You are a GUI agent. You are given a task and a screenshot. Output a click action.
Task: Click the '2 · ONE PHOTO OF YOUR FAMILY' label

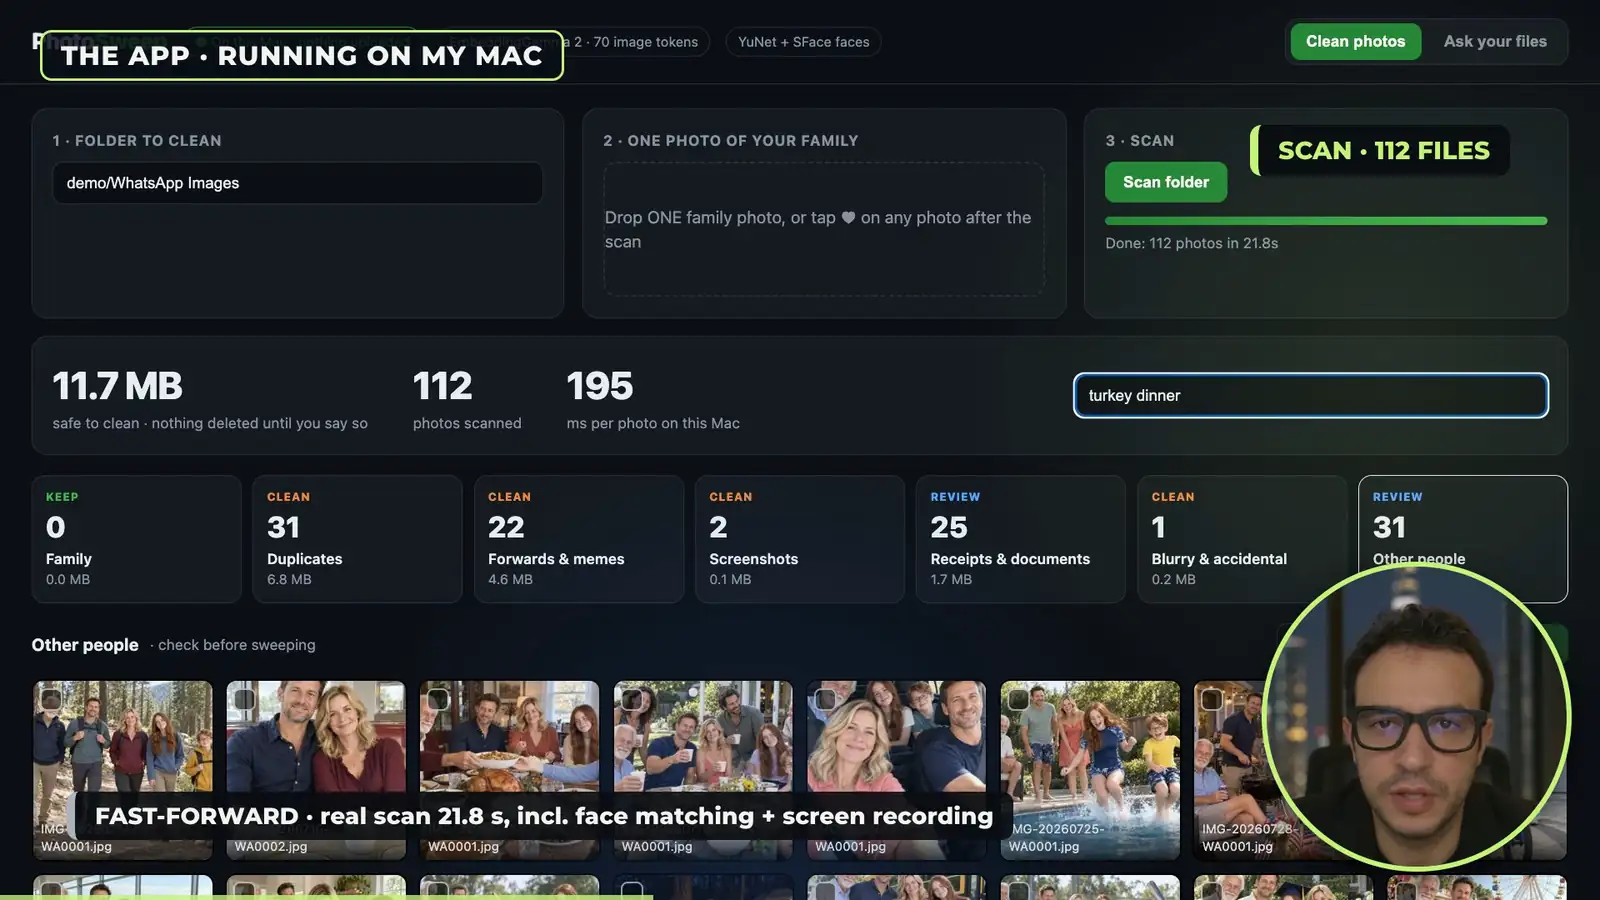tap(731, 141)
